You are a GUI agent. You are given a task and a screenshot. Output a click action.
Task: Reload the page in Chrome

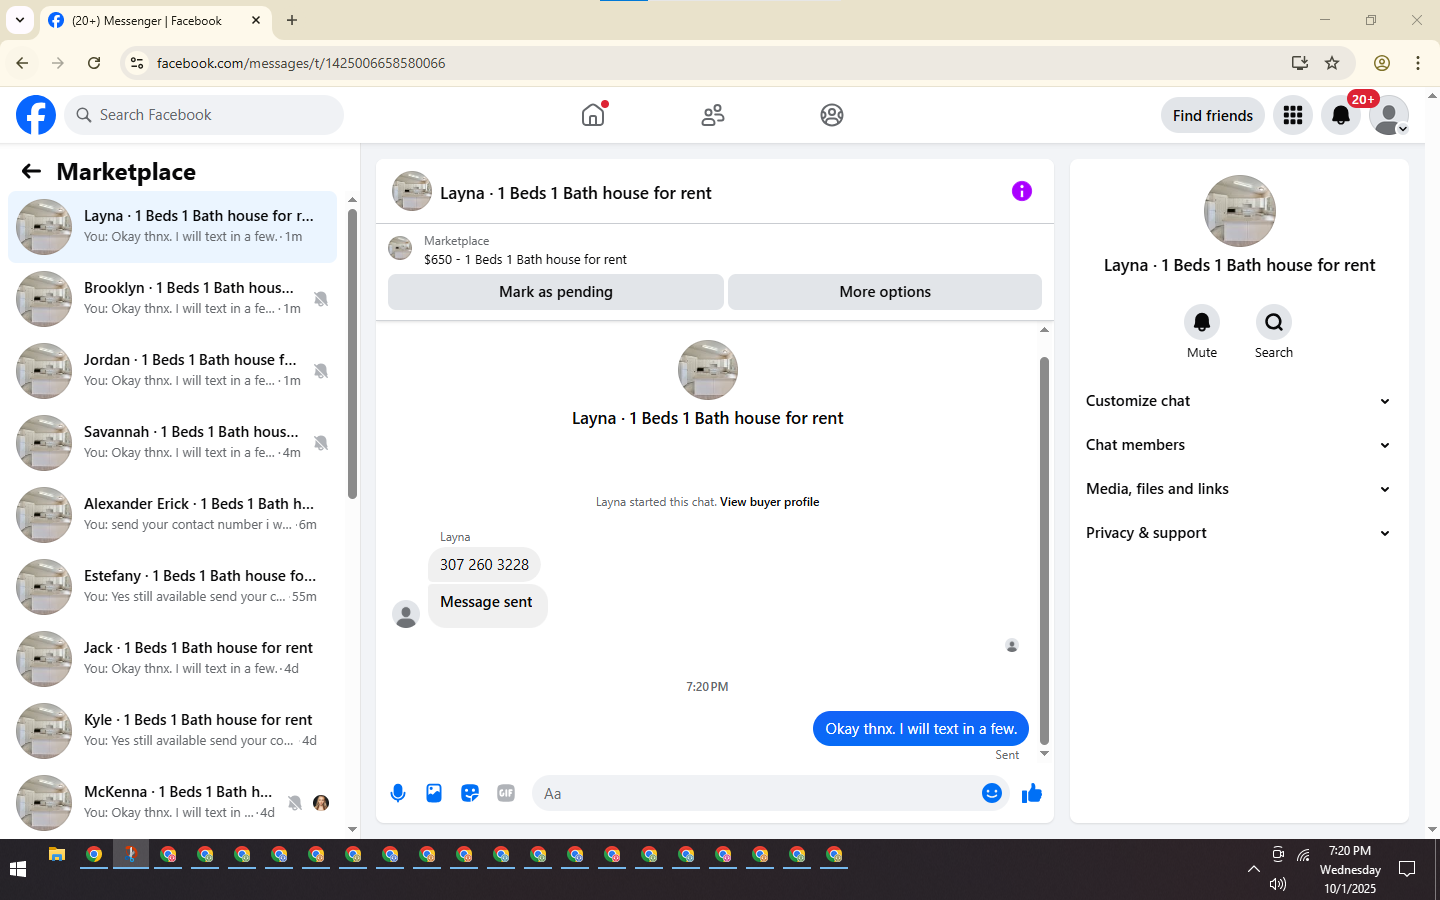[94, 63]
